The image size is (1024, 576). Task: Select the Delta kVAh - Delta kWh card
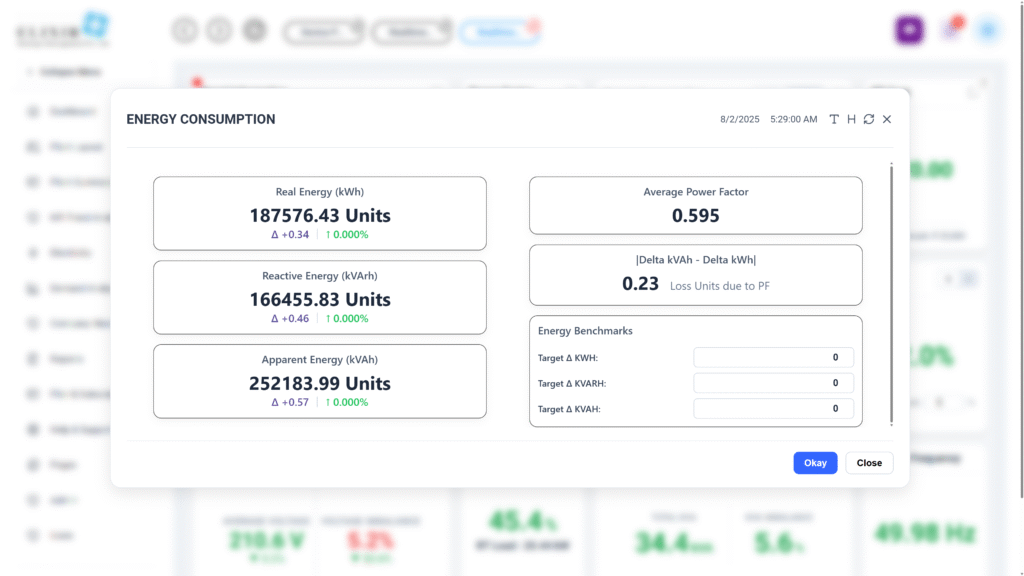[x=695, y=274]
